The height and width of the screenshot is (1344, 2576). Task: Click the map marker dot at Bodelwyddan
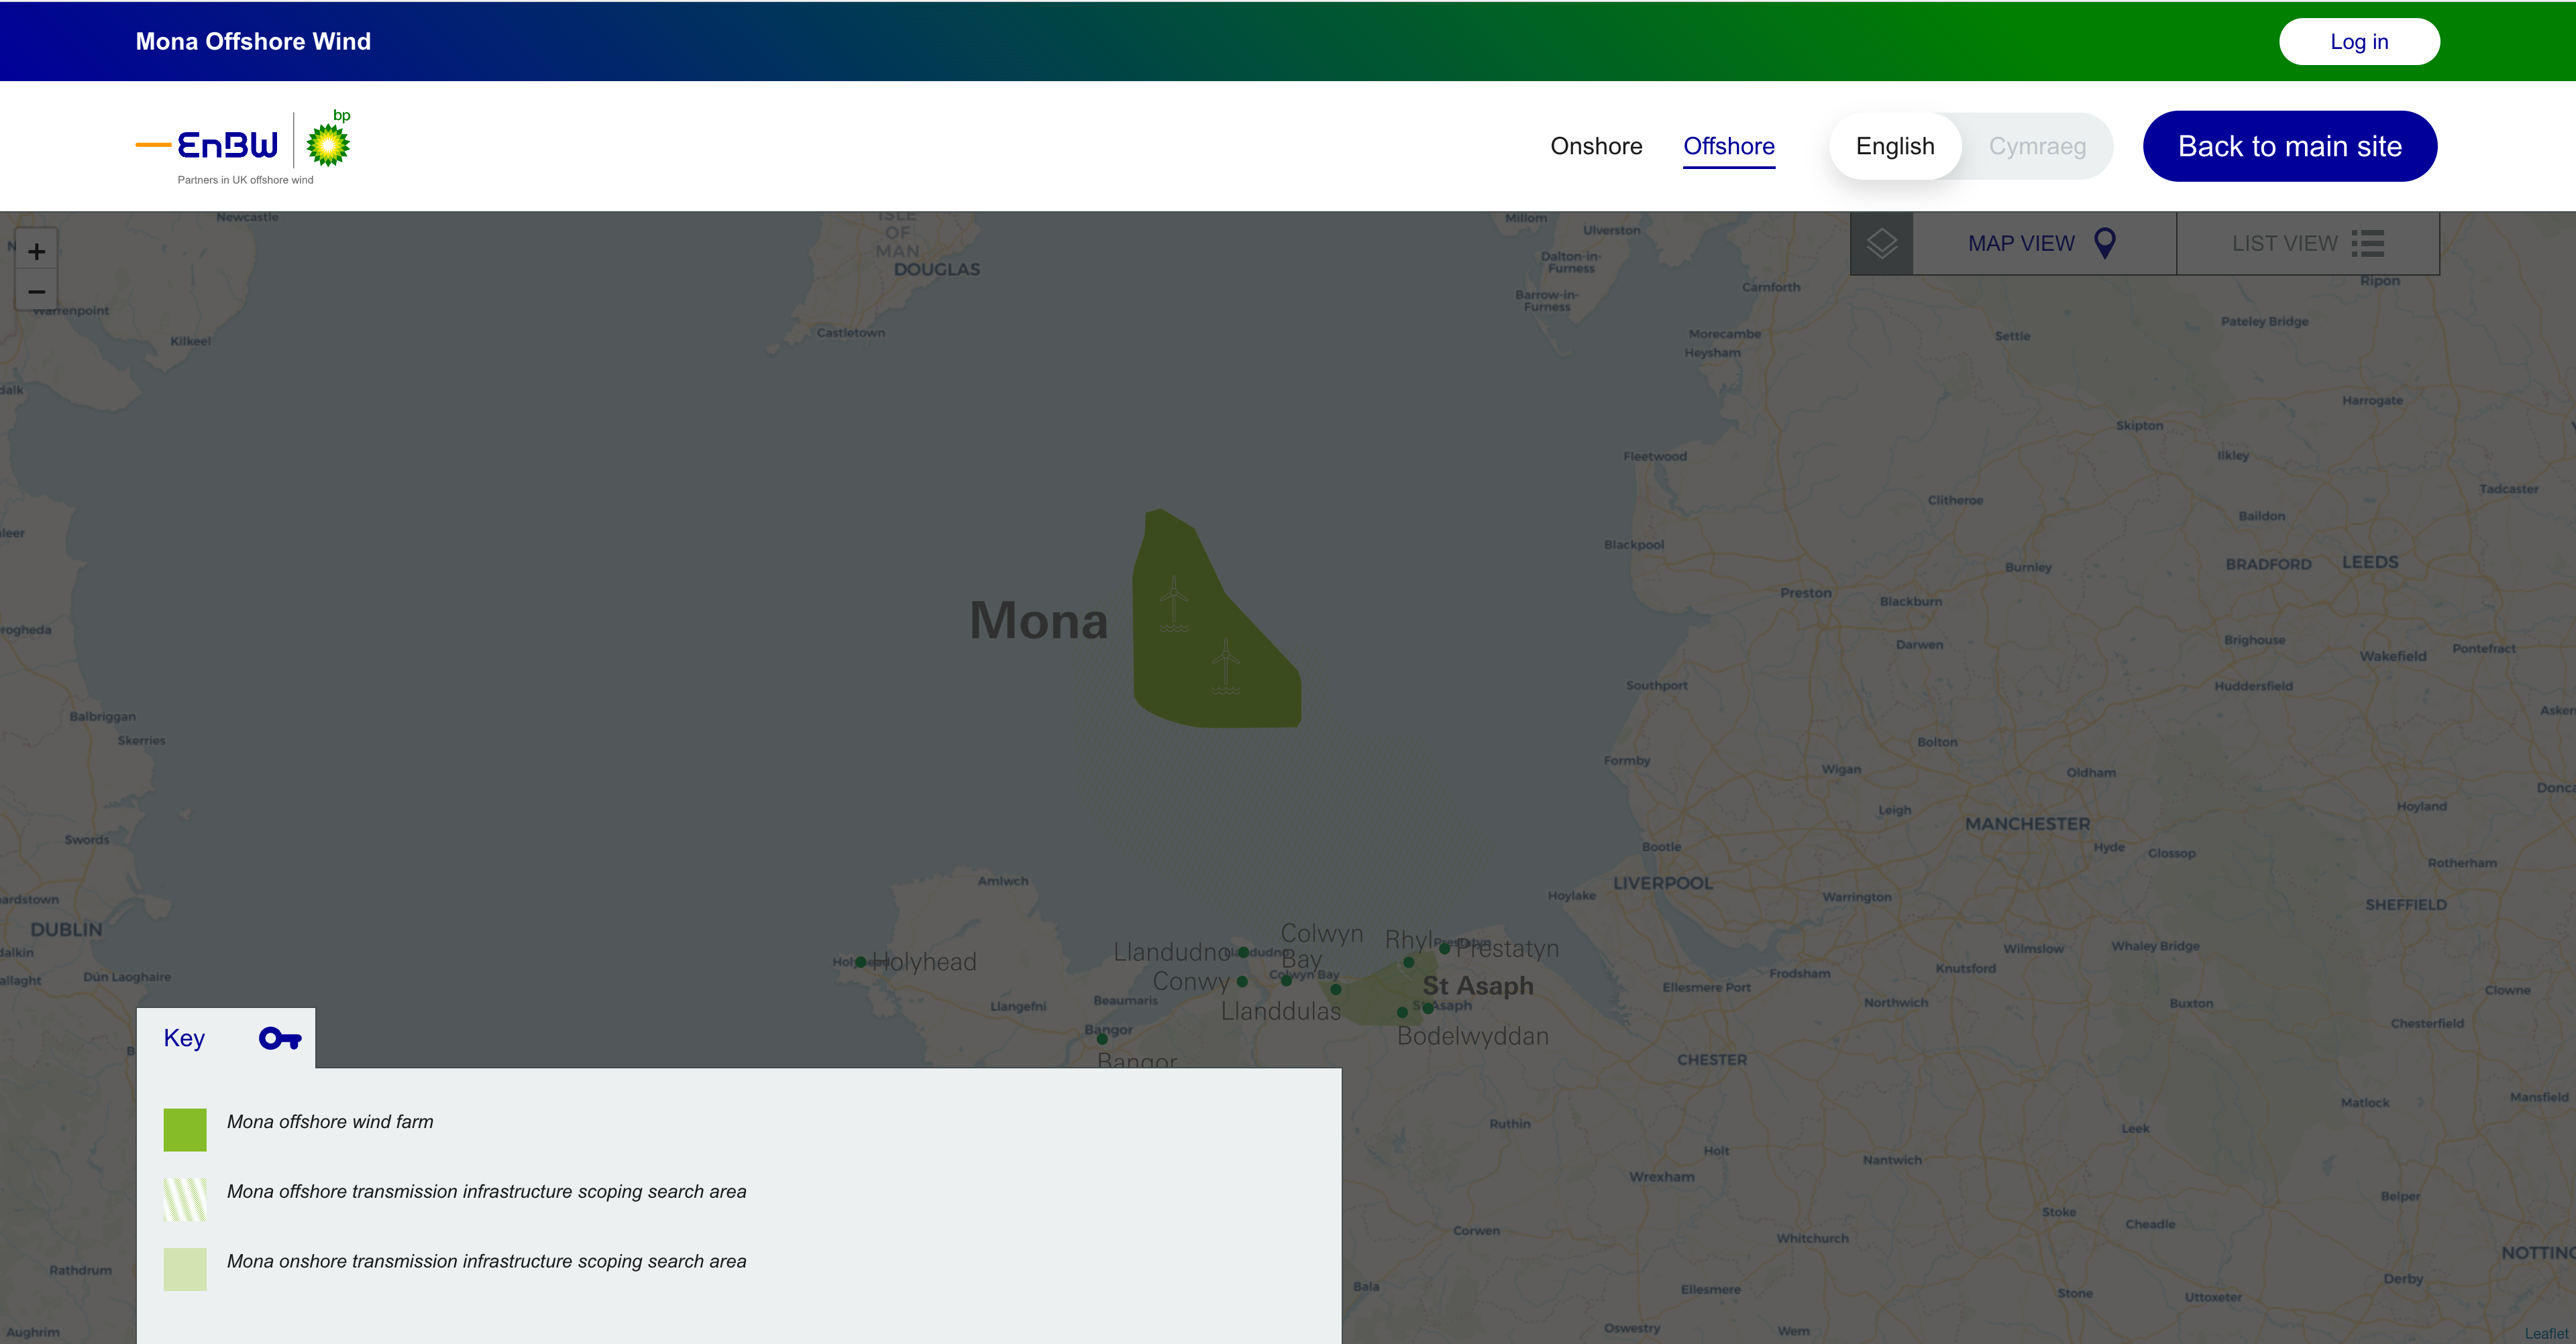tap(1402, 1012)
